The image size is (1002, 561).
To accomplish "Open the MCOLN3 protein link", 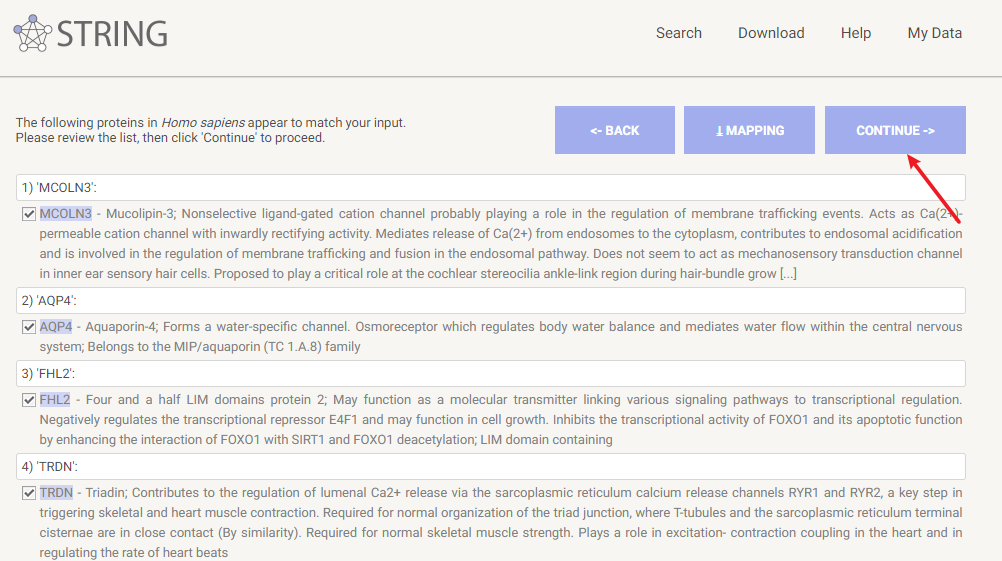I will pos(66,214).
